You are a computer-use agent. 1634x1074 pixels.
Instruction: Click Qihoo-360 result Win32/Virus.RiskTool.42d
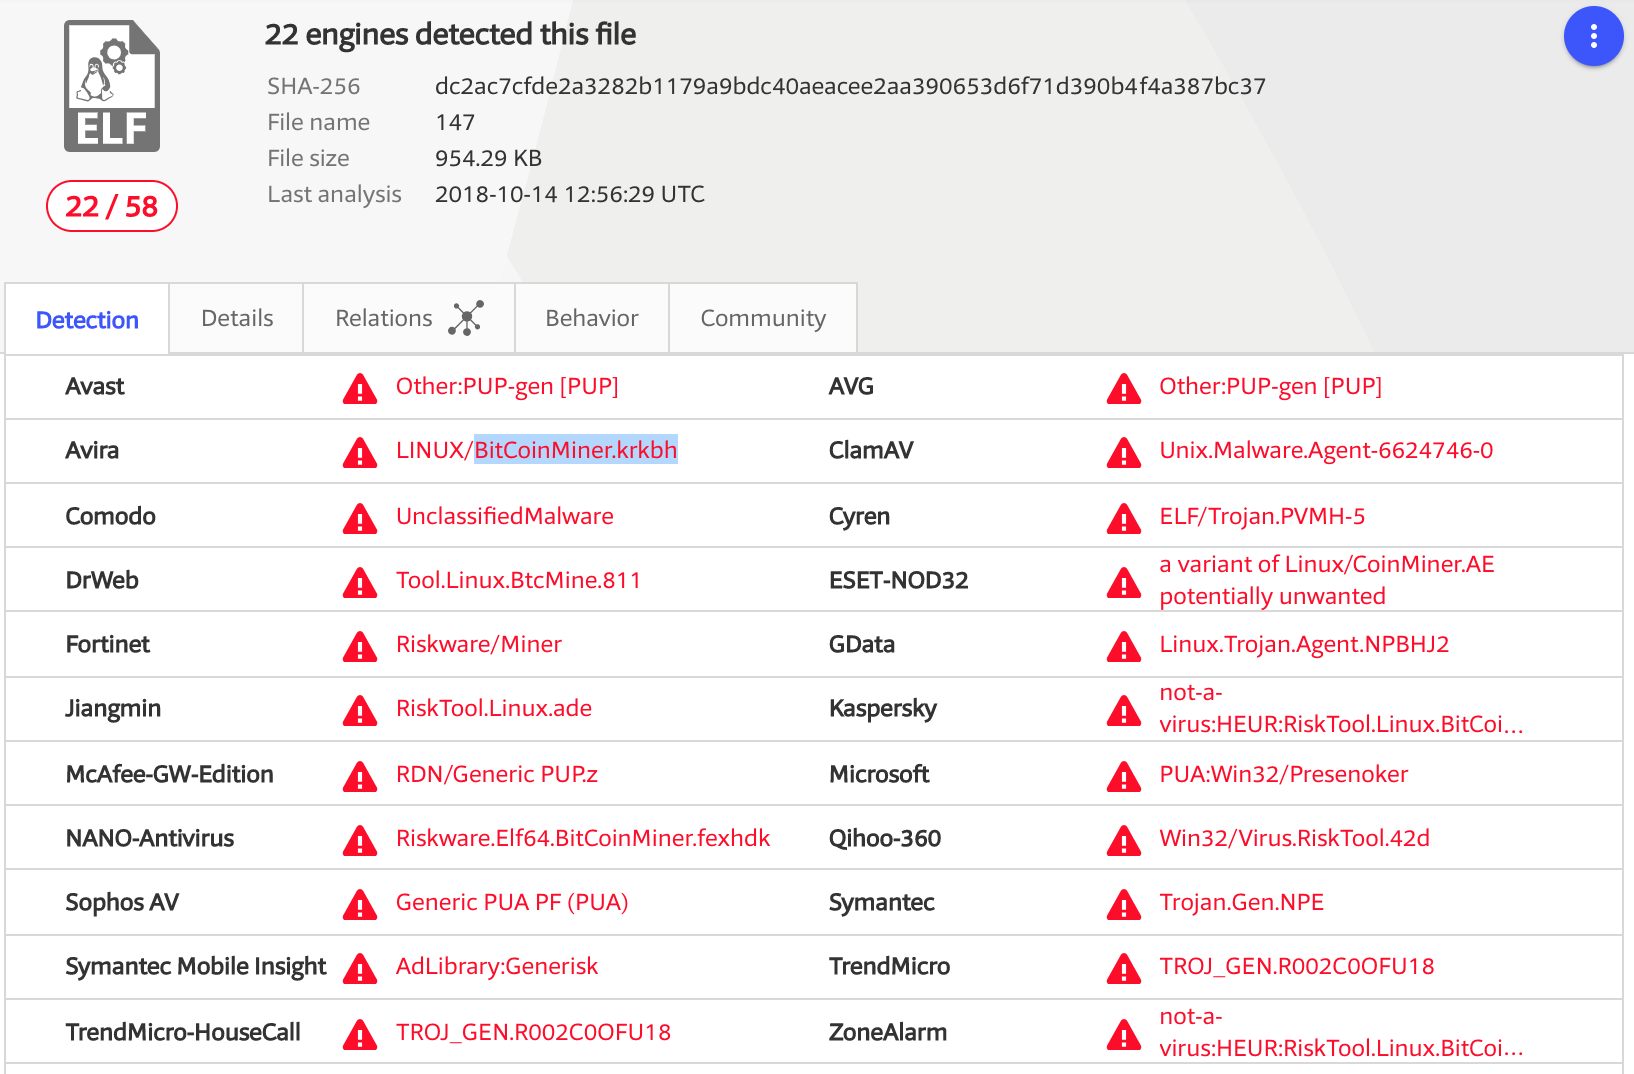[1295, 838]
